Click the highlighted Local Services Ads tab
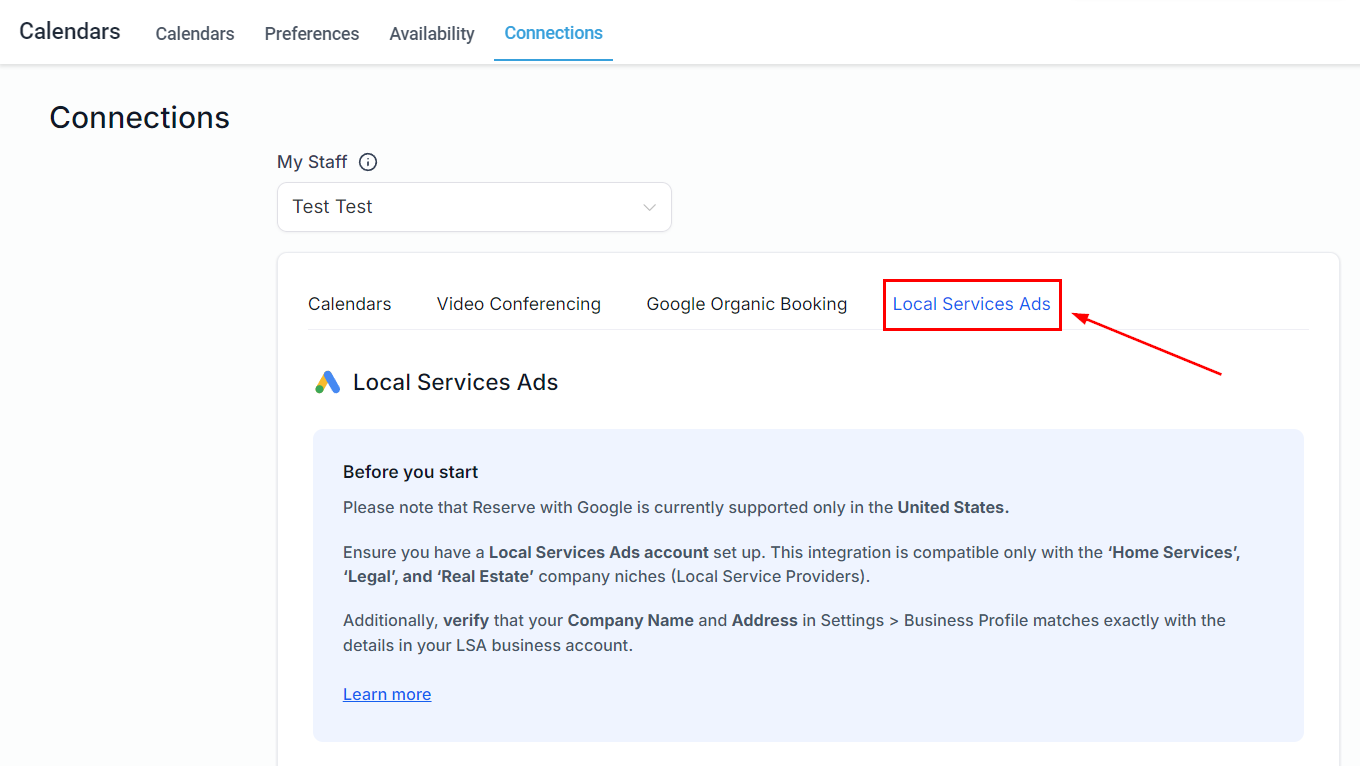Image resolution: width=1360 pixels, height=766 pixels. [x=971, y=304]
